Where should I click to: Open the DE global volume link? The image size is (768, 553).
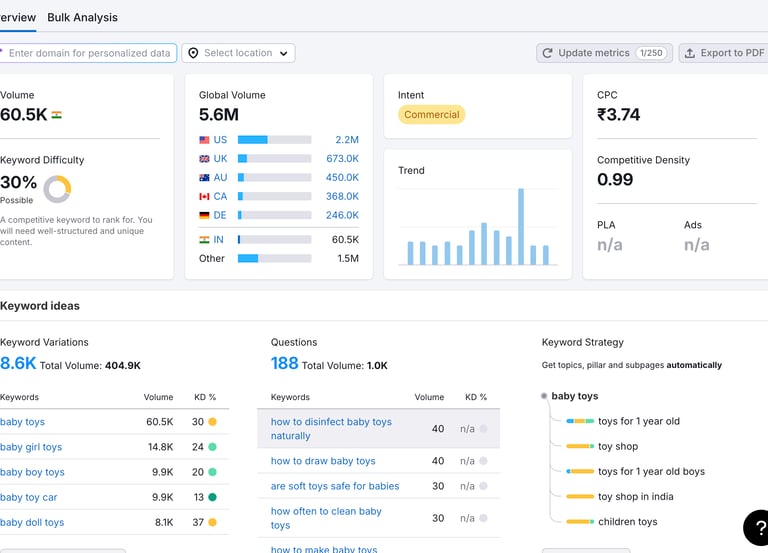click(220, 215)
